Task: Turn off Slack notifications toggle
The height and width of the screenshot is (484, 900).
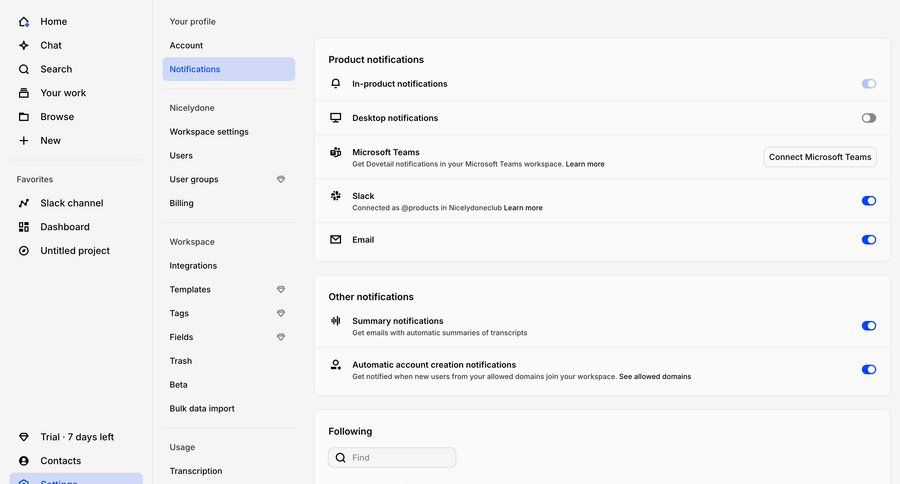Action: 868,201
